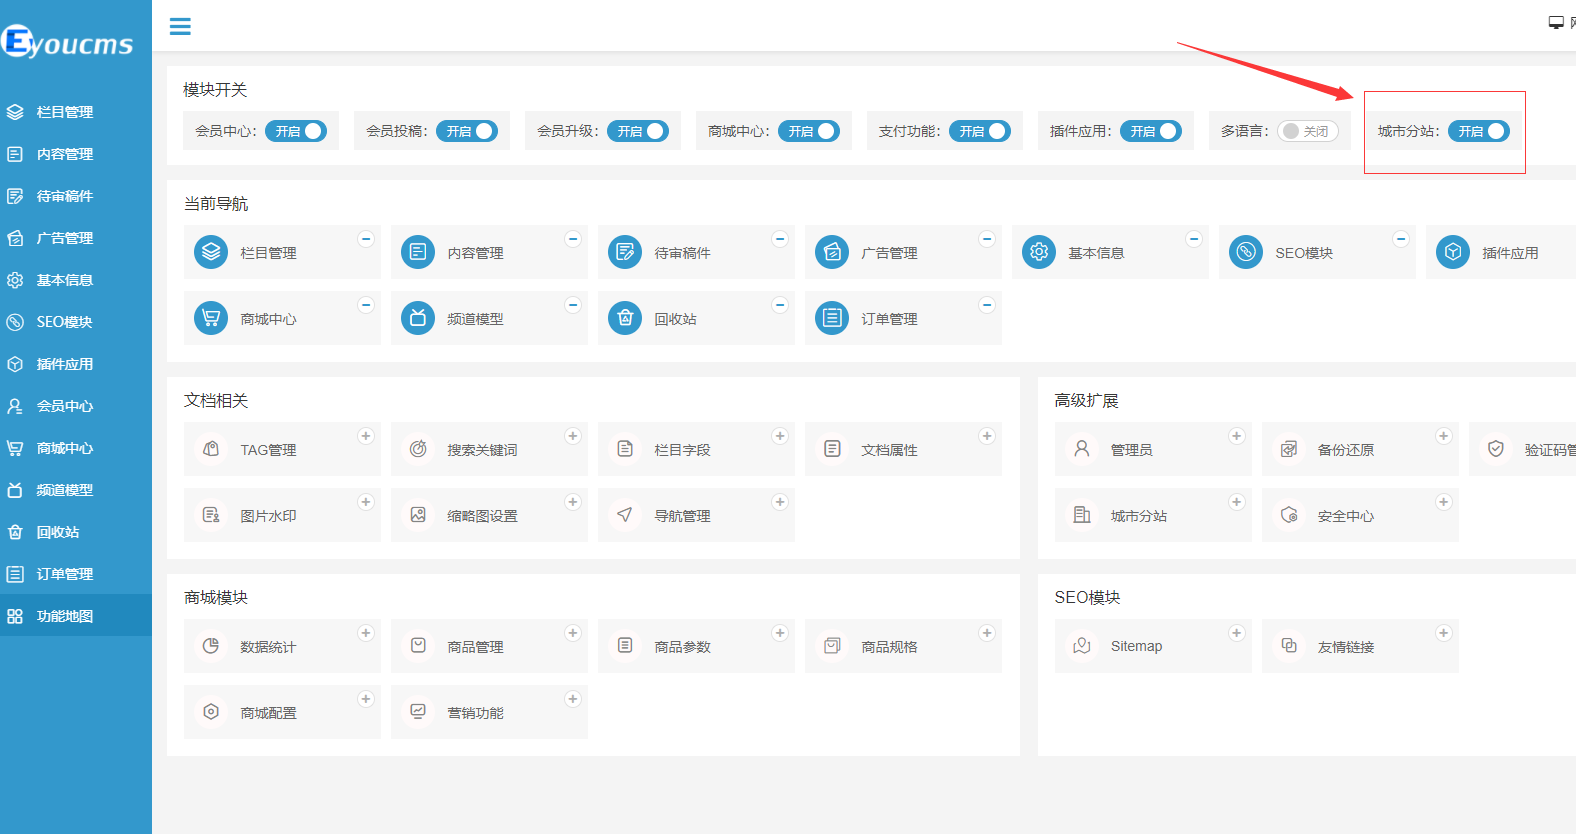Select 待审稿件 in the left sidebar
Screen dimensions: 1576x834
pyautogui.click(x=65, y=196)
